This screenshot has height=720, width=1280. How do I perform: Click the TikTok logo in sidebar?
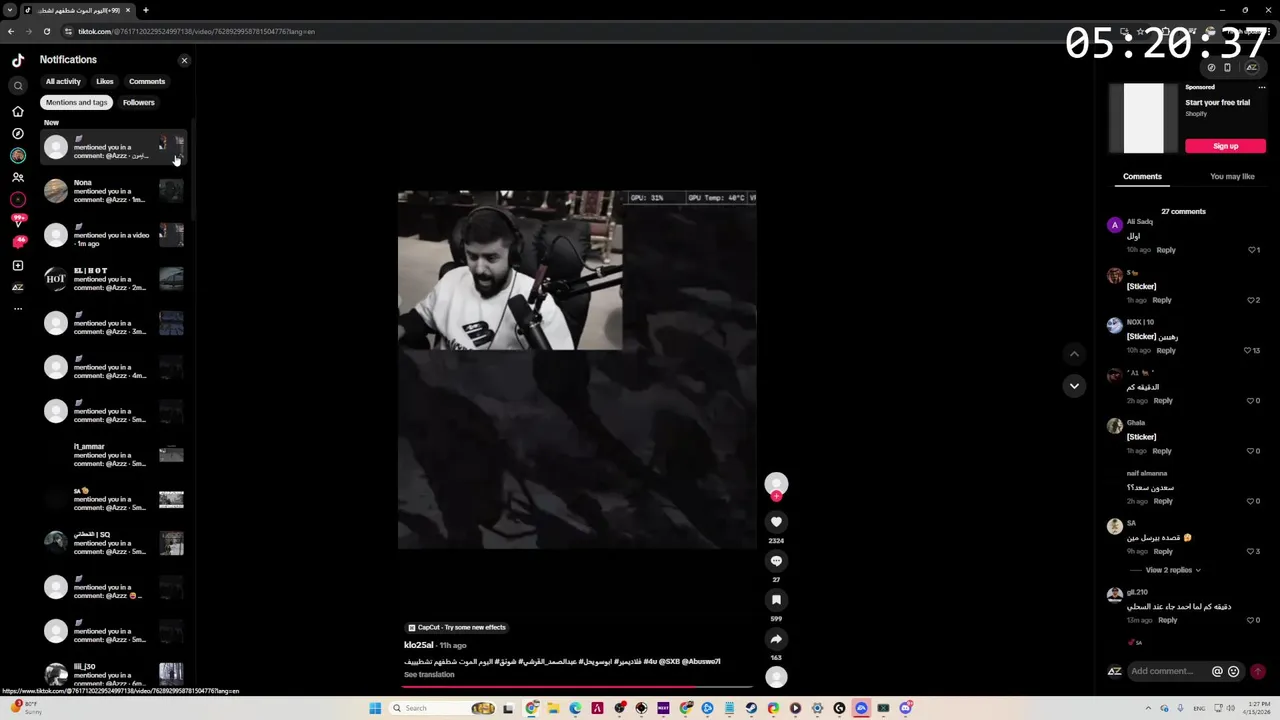pos(18,60)
